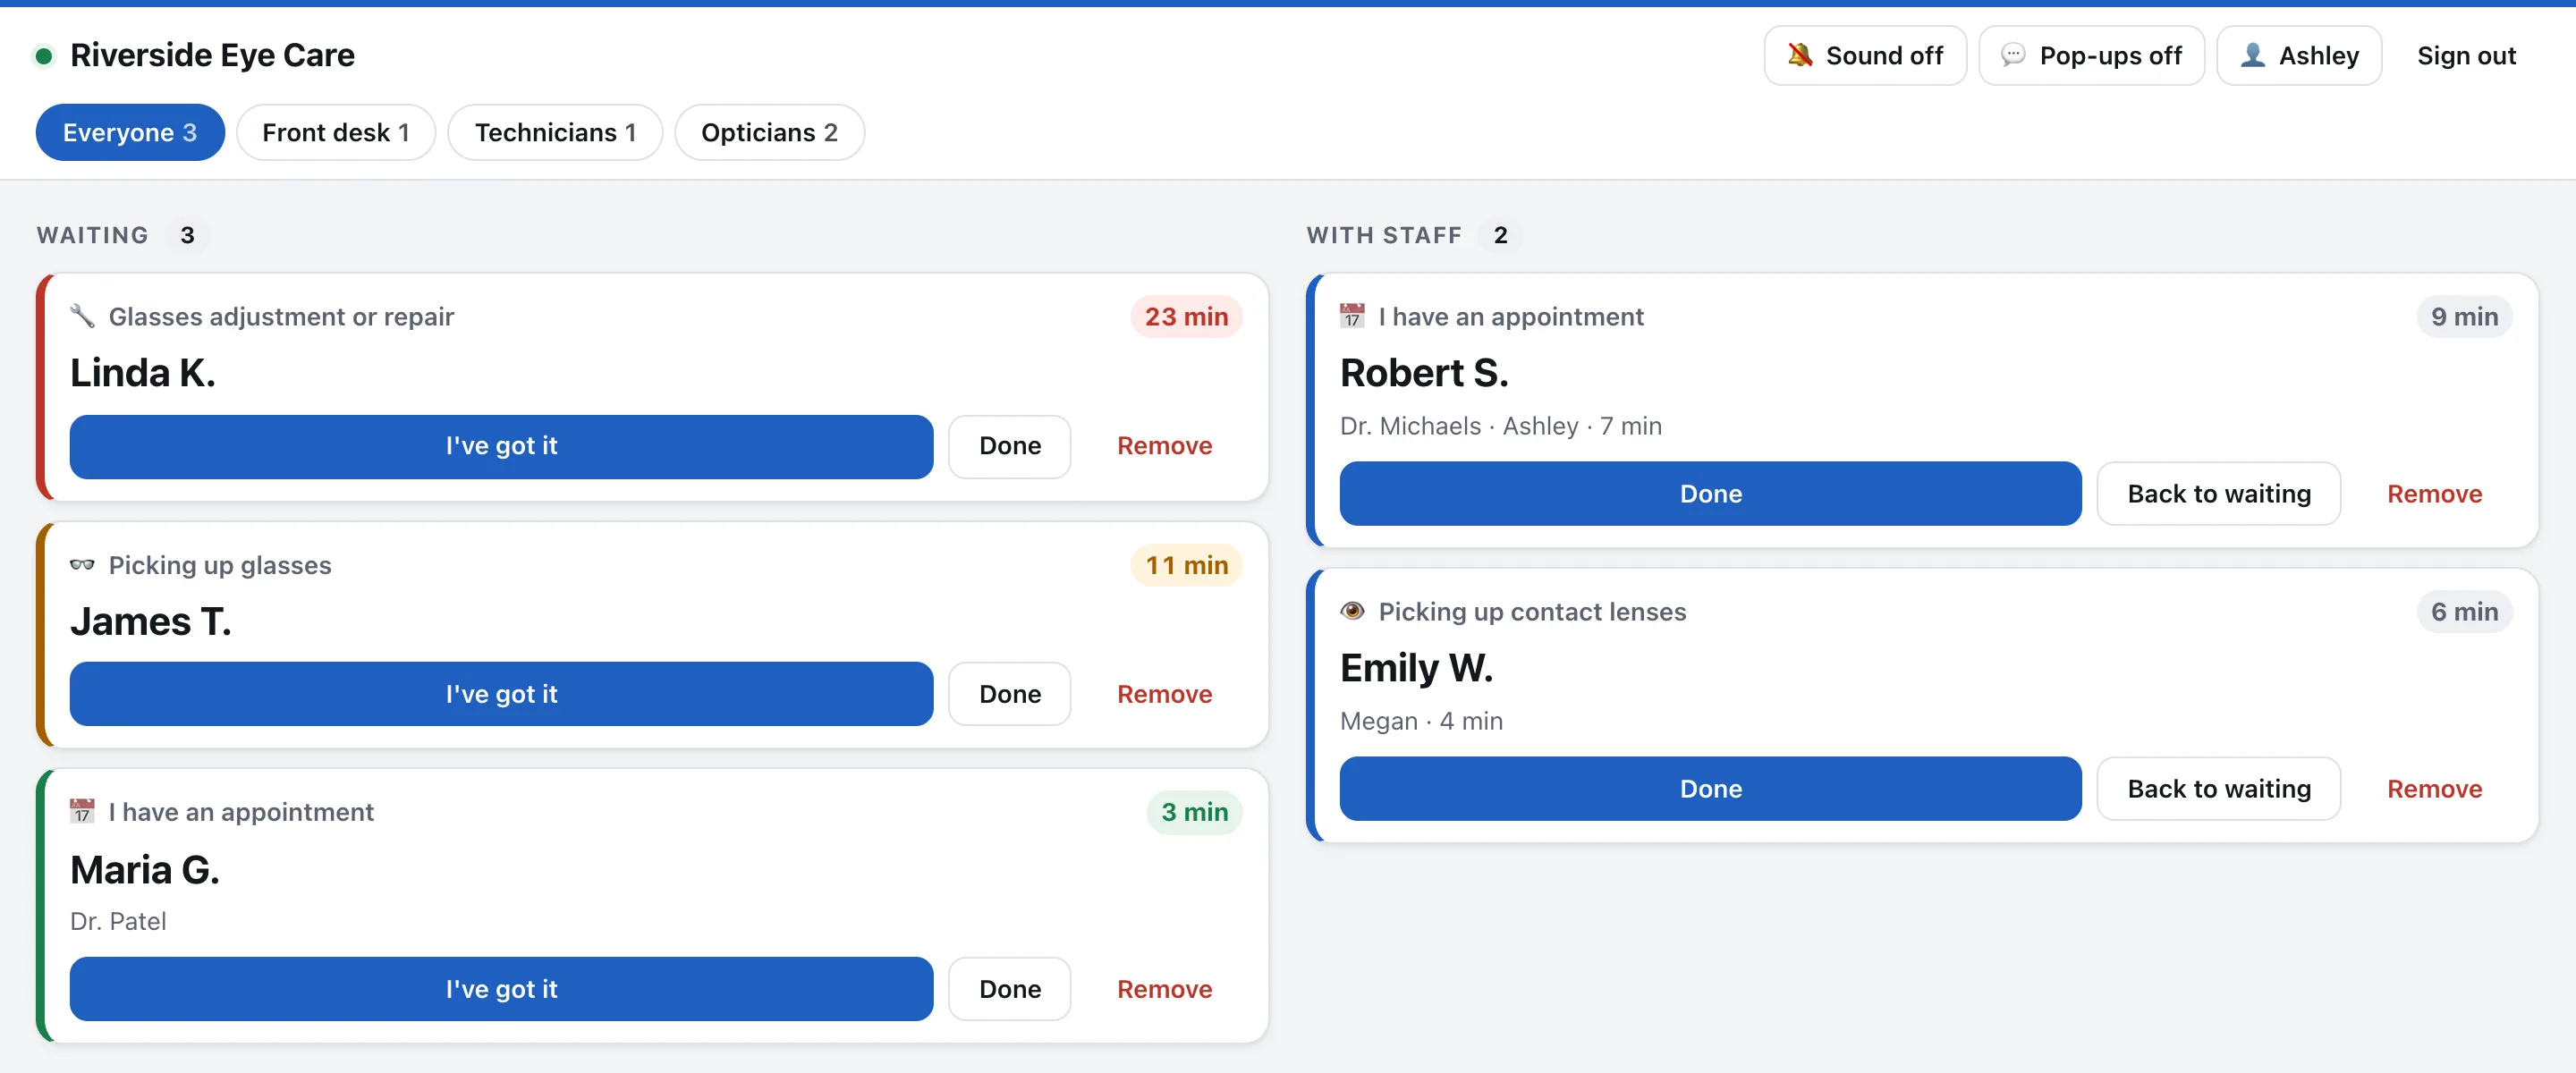Click the speech bubble Pop-ups icon
Screen dimensions: 2576x1073
point(2012,55)
